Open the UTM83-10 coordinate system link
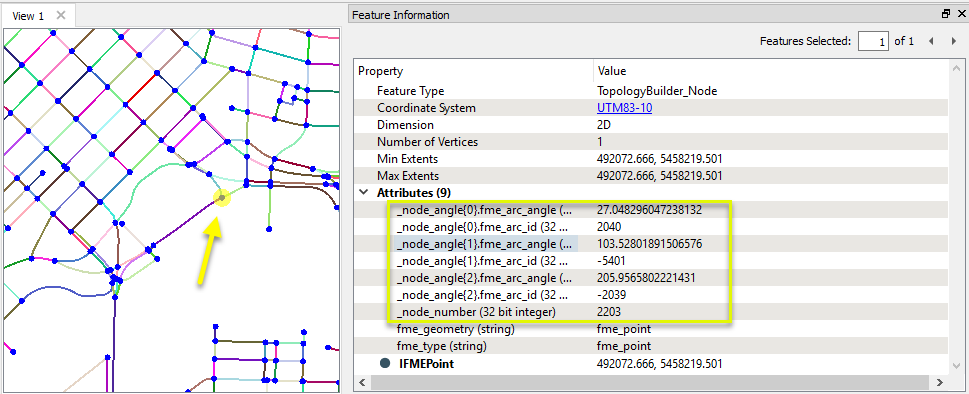The image size is (969, 394). click(624, 108)
